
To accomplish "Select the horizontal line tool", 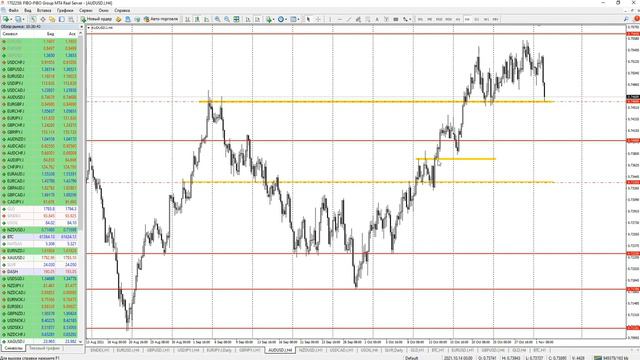I will (339, 19).
